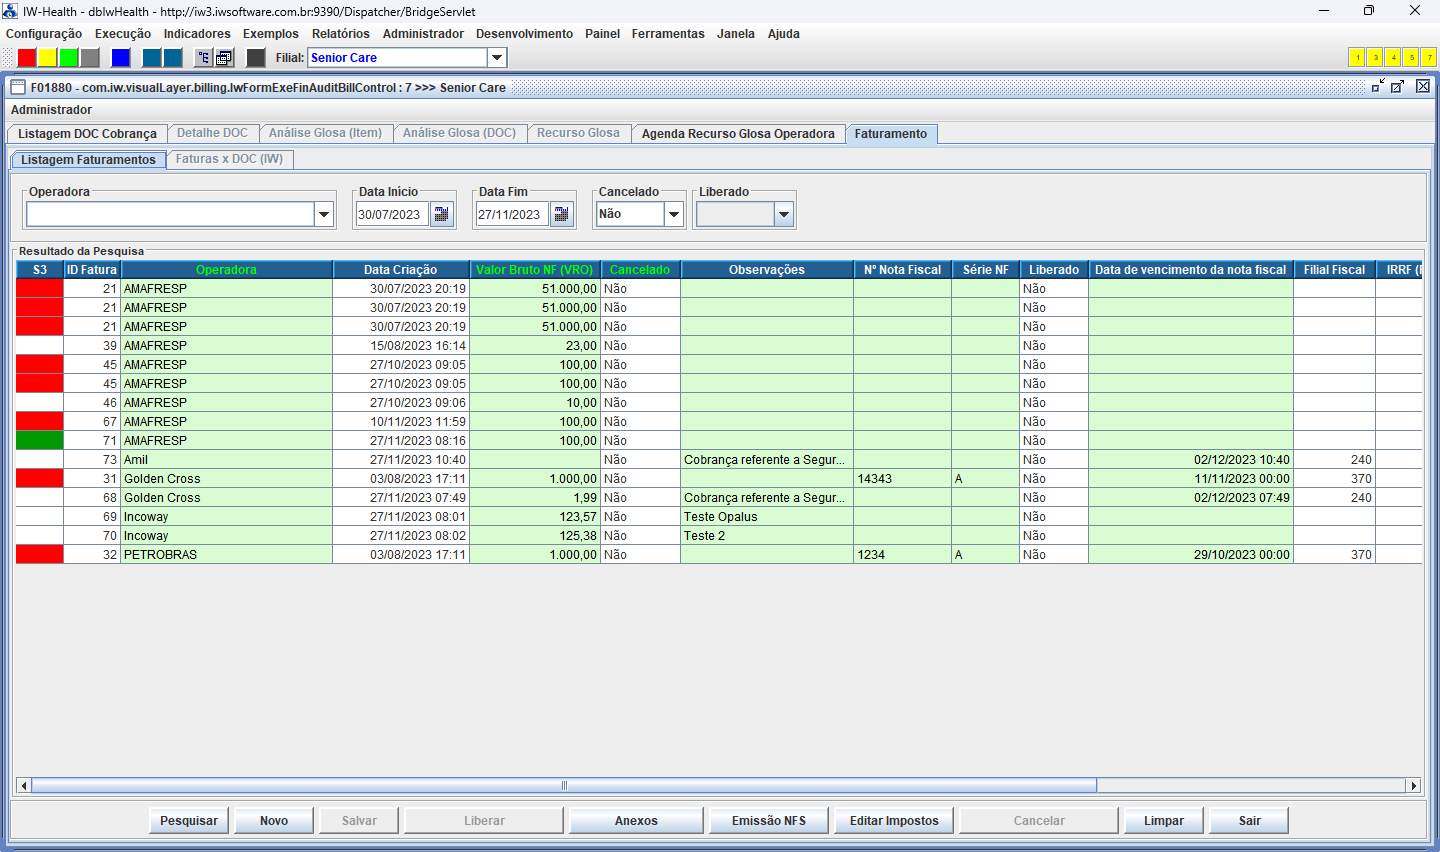Click the Incoway row with value 125,38

coord(719,536)
